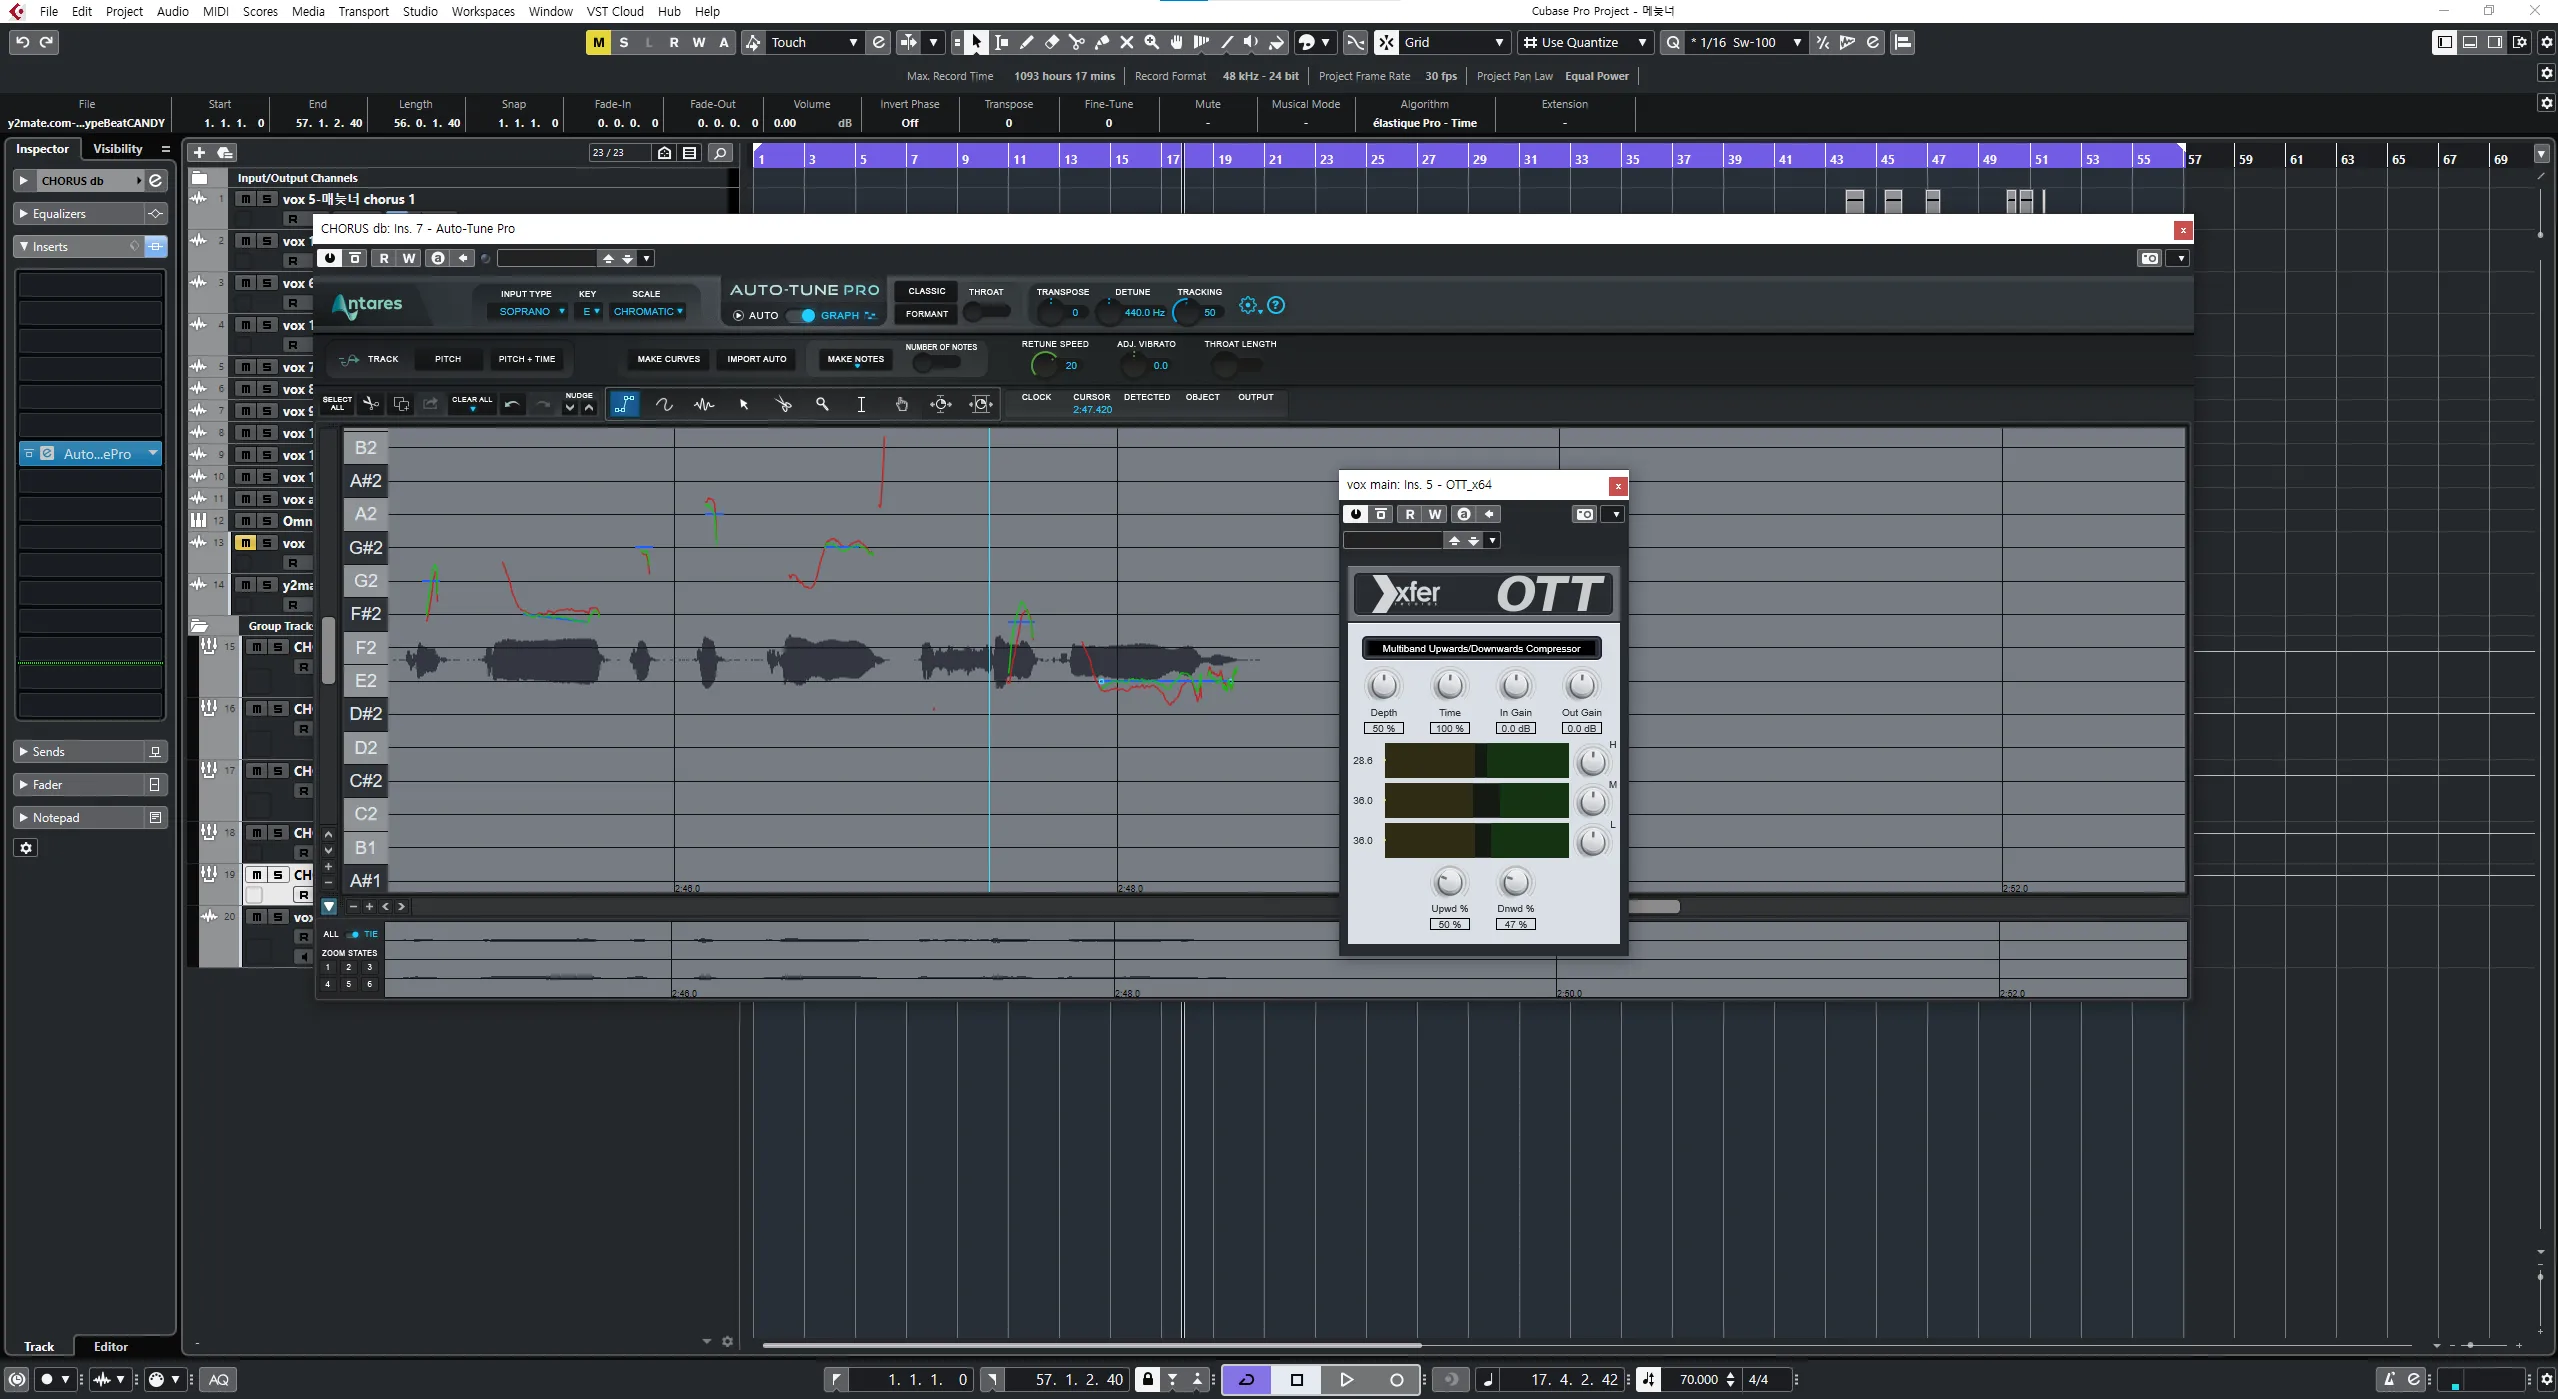Click the PITCH + TIME button
Screen dimensions: 2558x1399
coord(527,359)
